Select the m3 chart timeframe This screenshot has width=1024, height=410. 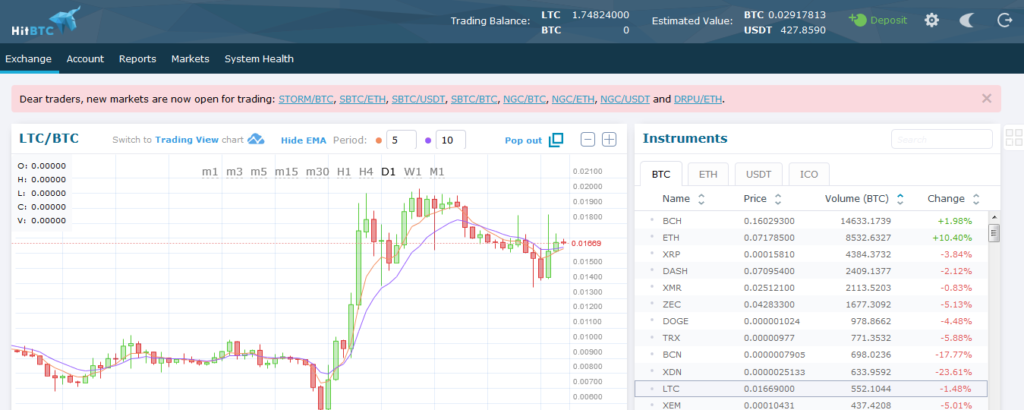click(x=234, y=172)
